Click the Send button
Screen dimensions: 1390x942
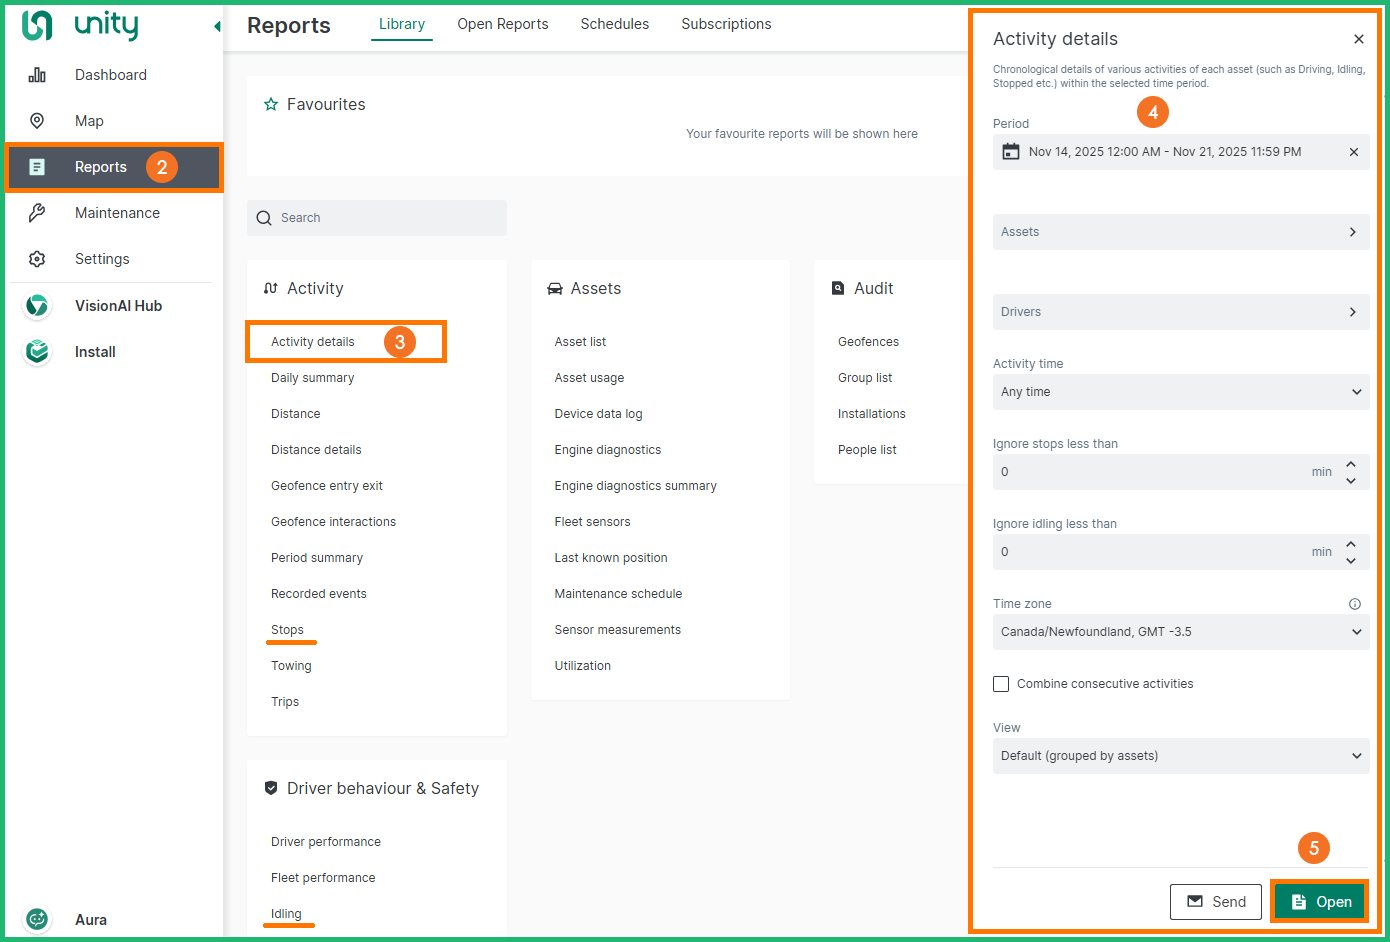pyautogui.click(x=1215, y=902)
